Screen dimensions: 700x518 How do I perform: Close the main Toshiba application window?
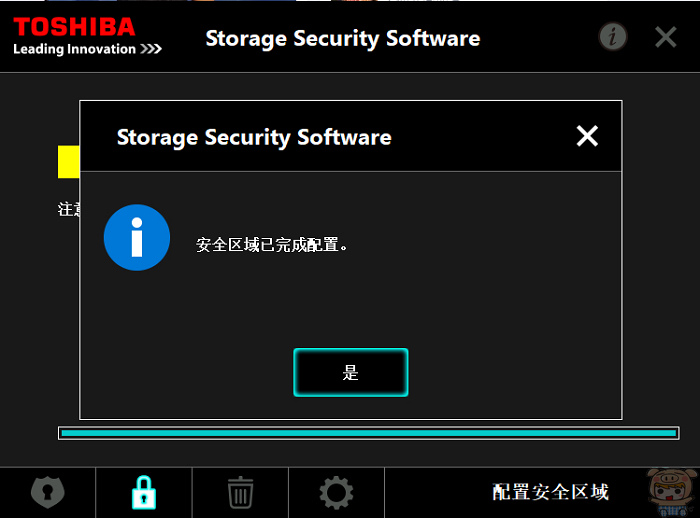tap(666, 37)
